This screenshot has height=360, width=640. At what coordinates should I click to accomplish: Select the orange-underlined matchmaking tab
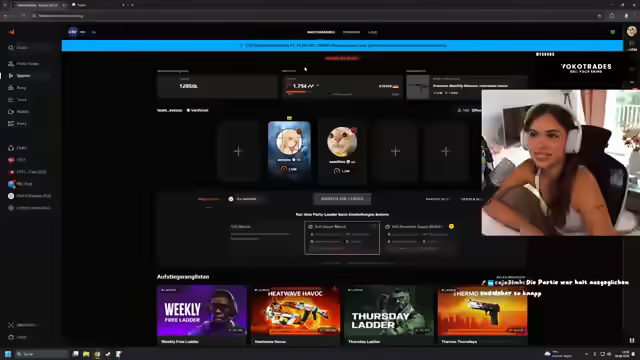coord(209,199)
